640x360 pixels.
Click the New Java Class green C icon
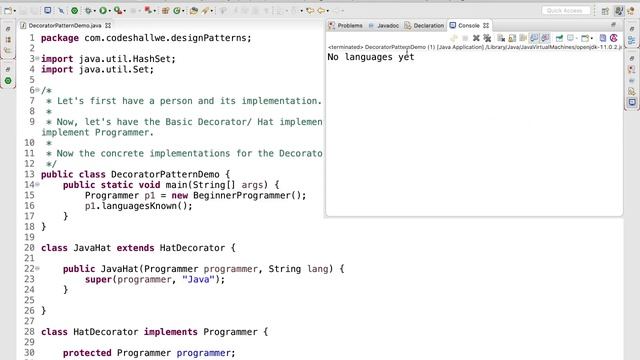[177, 11]
